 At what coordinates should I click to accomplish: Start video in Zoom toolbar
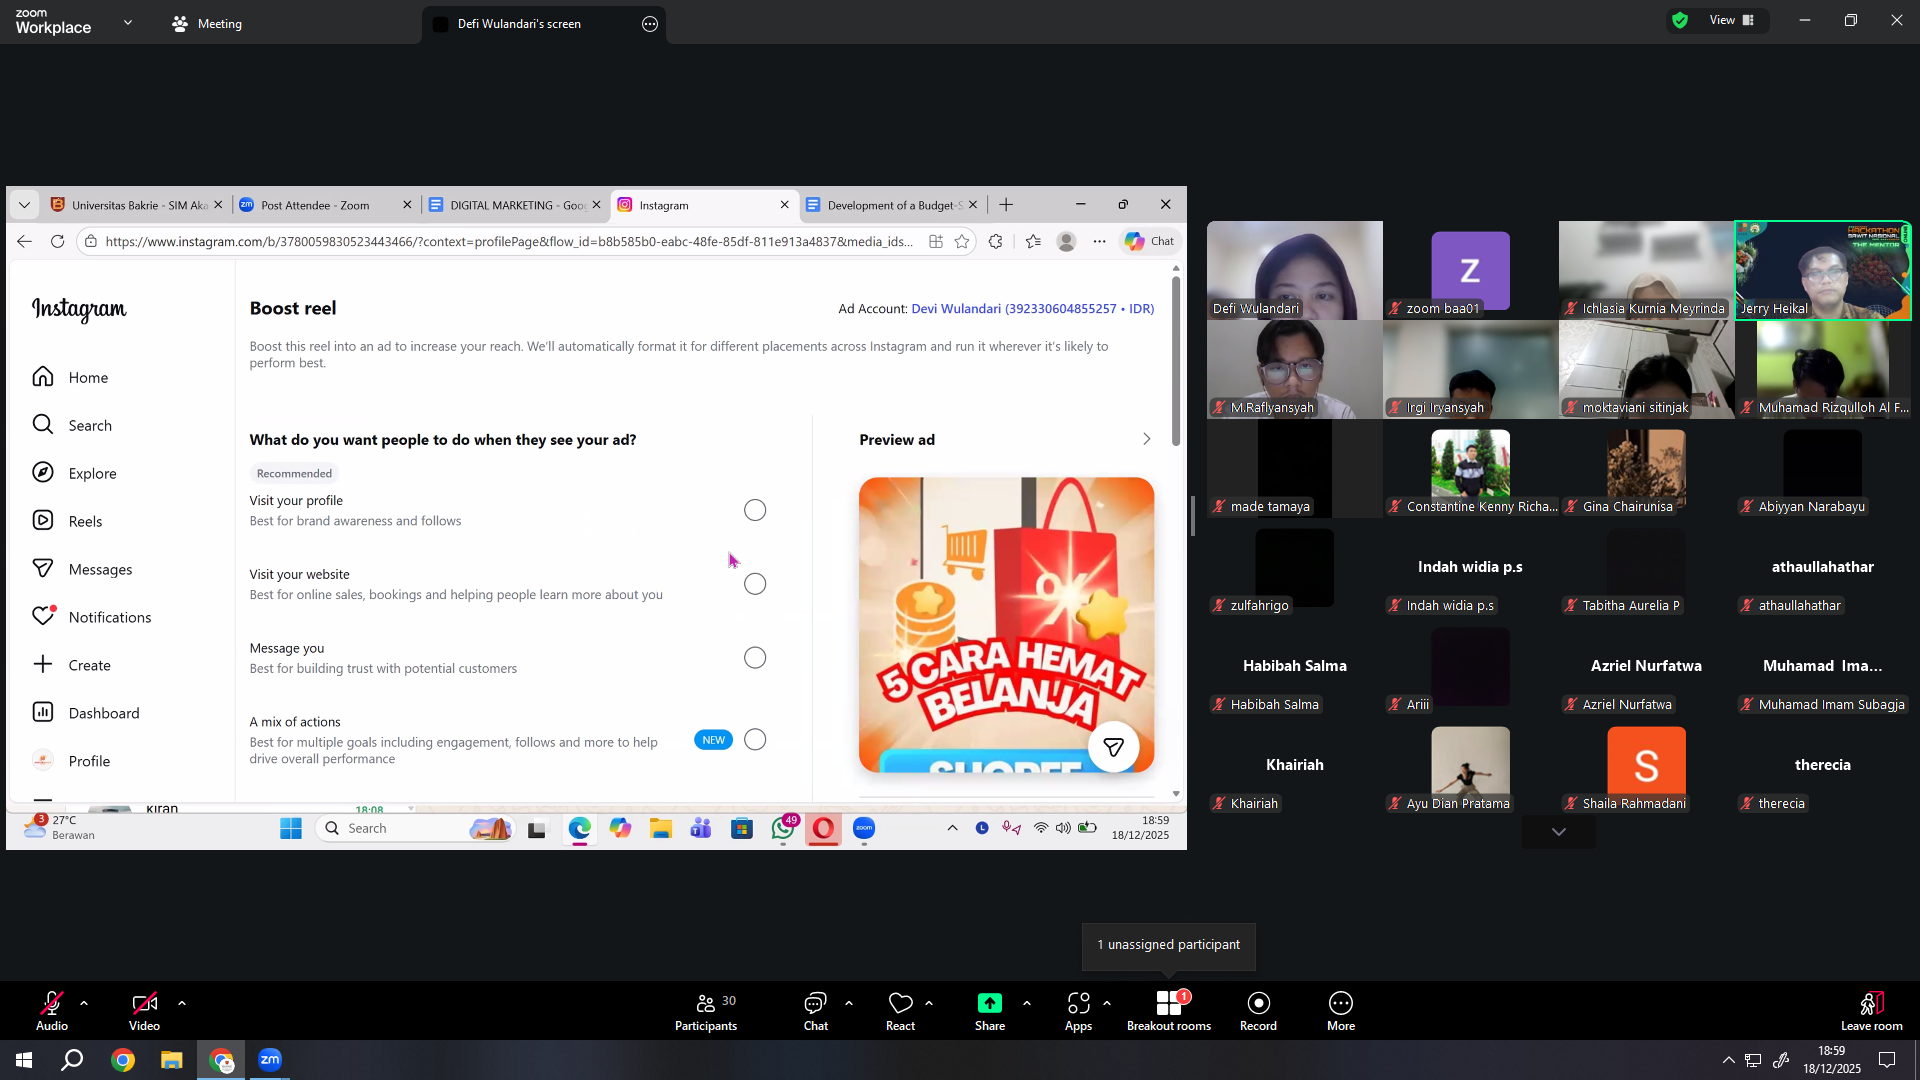[144, 1010]
